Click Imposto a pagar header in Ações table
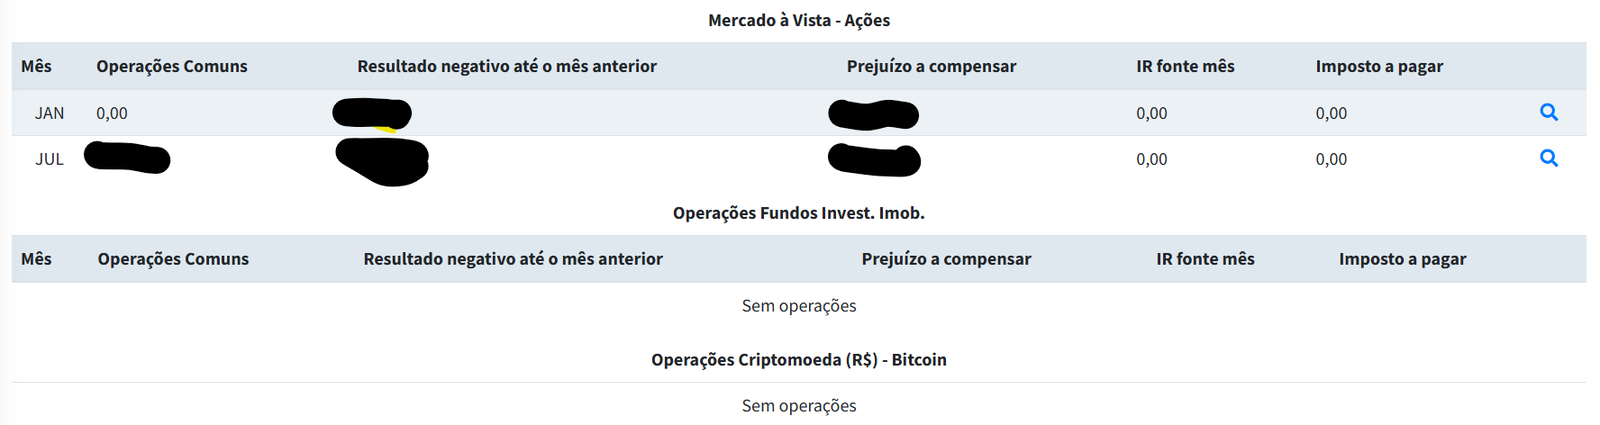The image size is (1600, 425). pos(1379,66)
